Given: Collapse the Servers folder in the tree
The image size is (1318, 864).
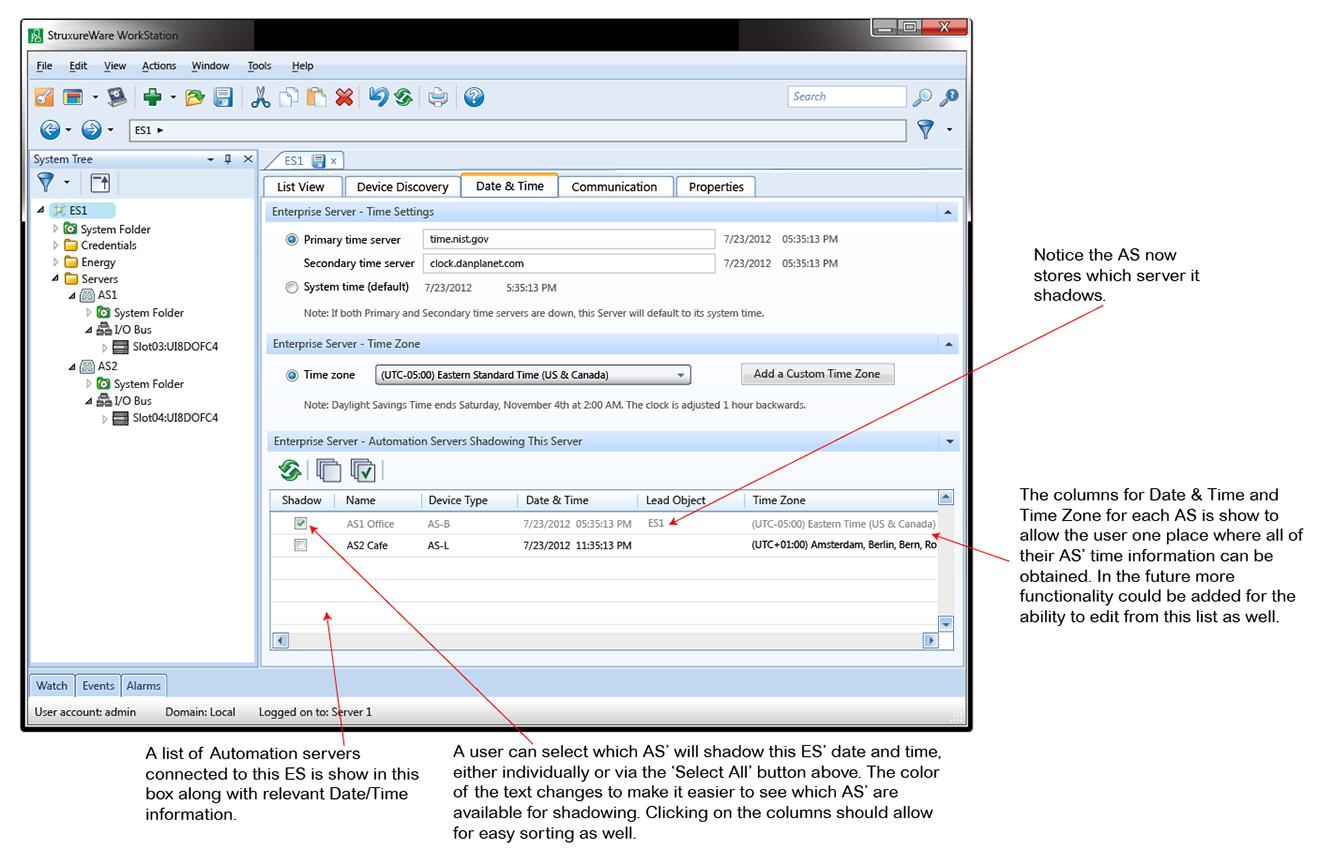Looking at the screenshot, I should coord(56,279).
